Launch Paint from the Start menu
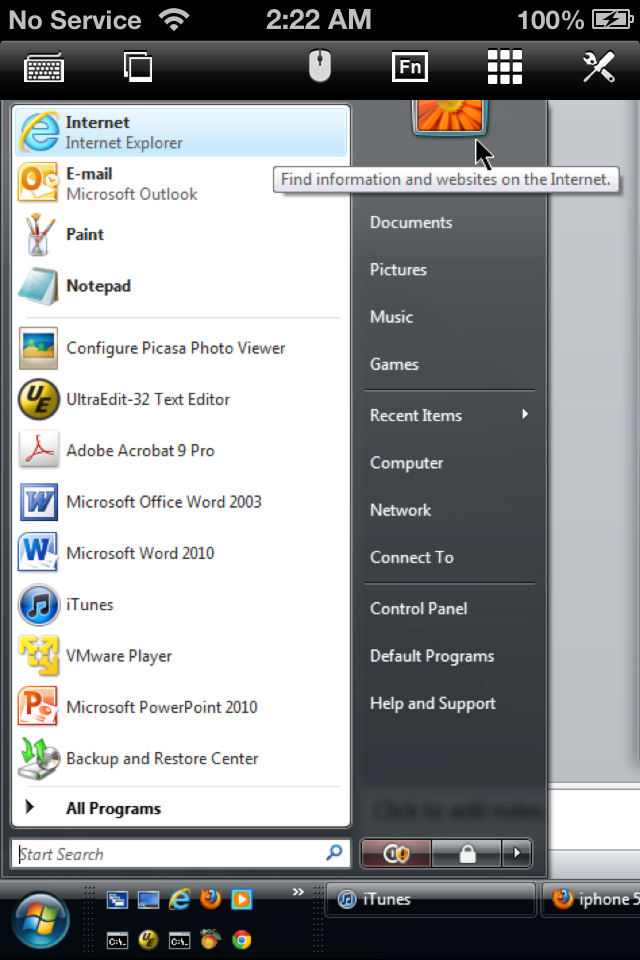Screen dimensions: 640x960 [x=181, y=234]
